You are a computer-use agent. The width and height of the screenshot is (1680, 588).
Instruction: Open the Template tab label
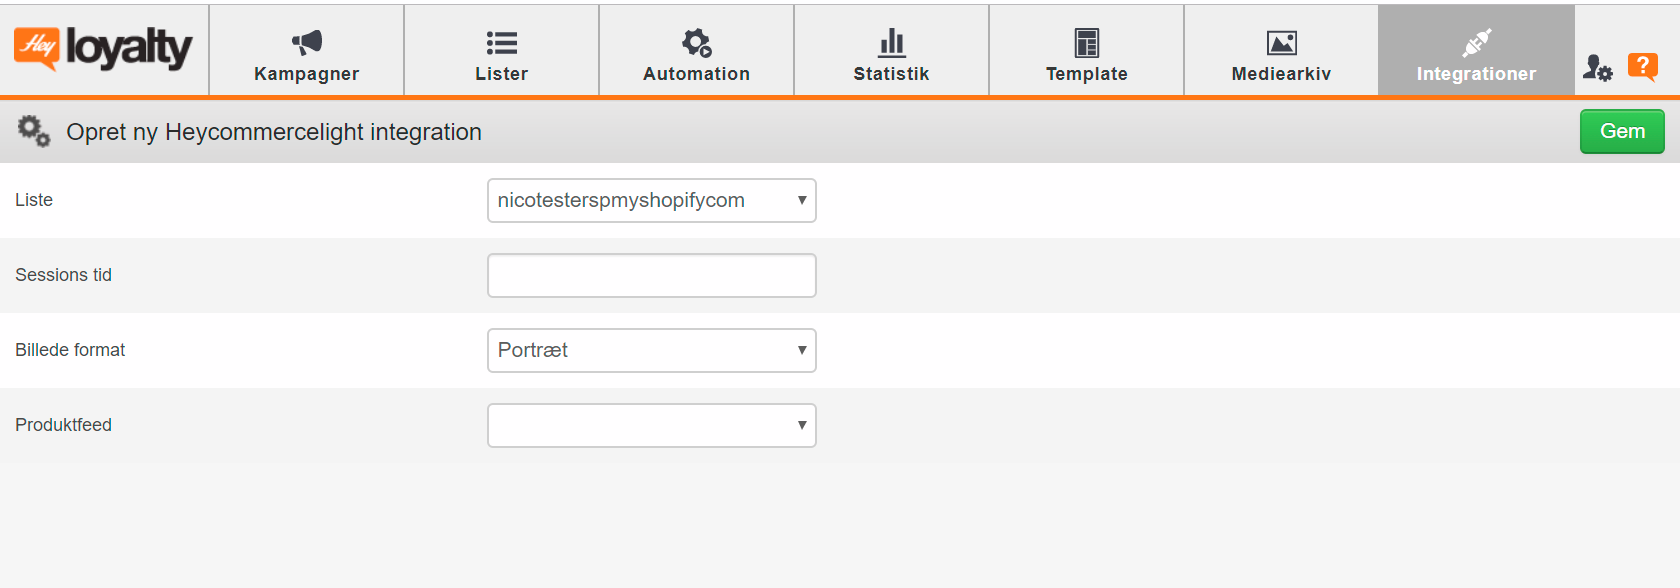[1087, 74]
